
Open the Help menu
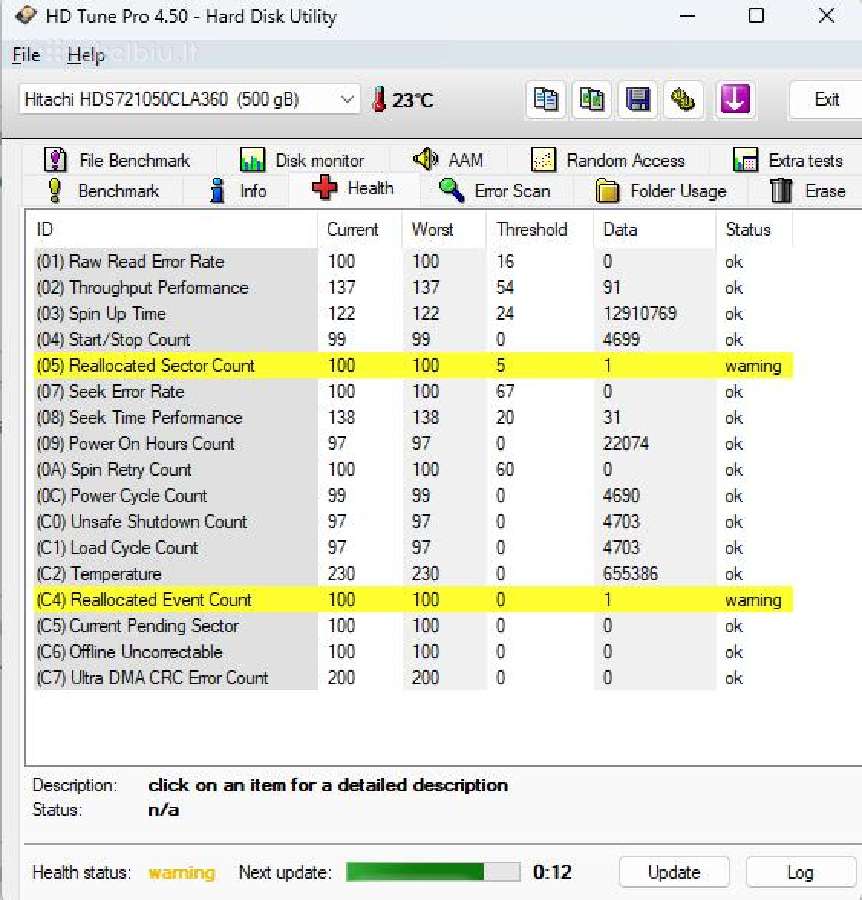coord(86,55)
